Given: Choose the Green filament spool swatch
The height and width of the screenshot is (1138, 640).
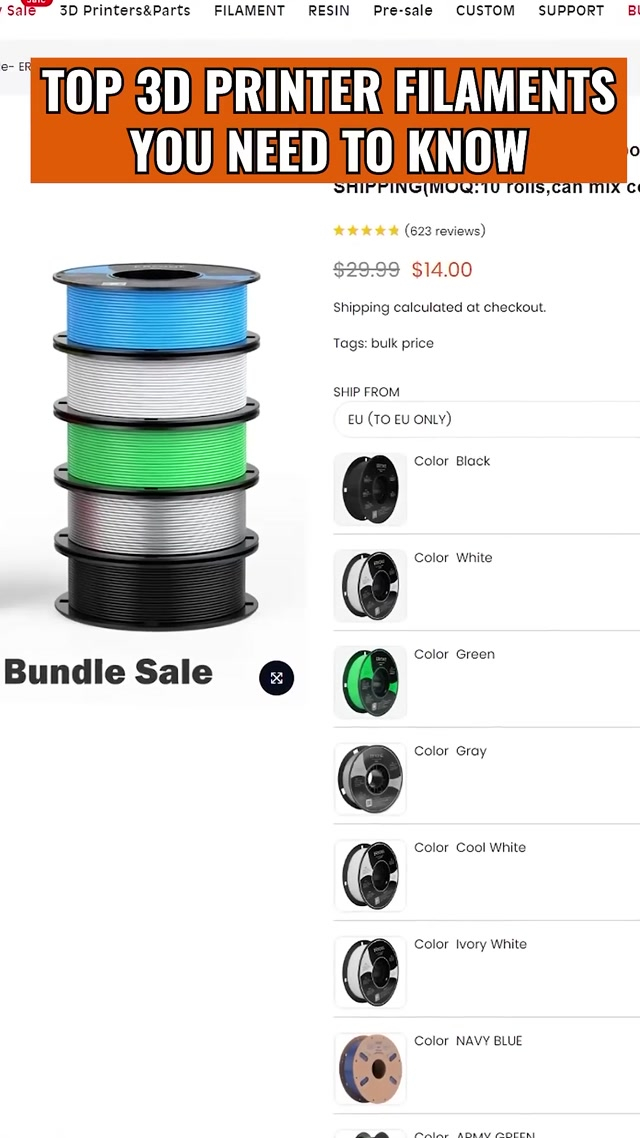Looking at the screenshot, I should (x=370, y=682).
